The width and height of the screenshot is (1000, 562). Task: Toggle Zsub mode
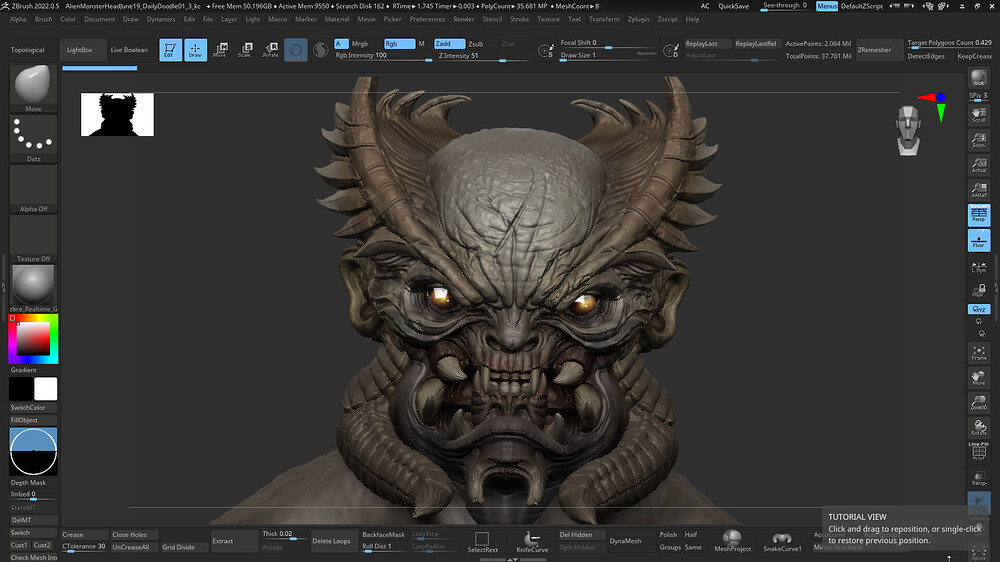click(476, 44)
